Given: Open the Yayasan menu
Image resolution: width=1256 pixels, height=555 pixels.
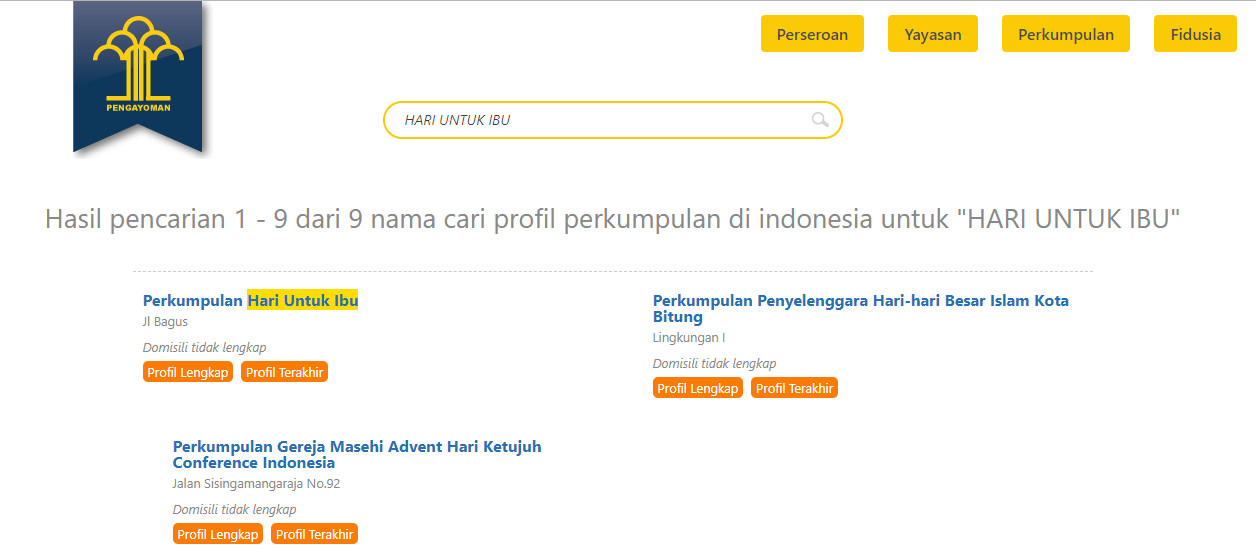Looking at the screenshot, I should point(932,34).
